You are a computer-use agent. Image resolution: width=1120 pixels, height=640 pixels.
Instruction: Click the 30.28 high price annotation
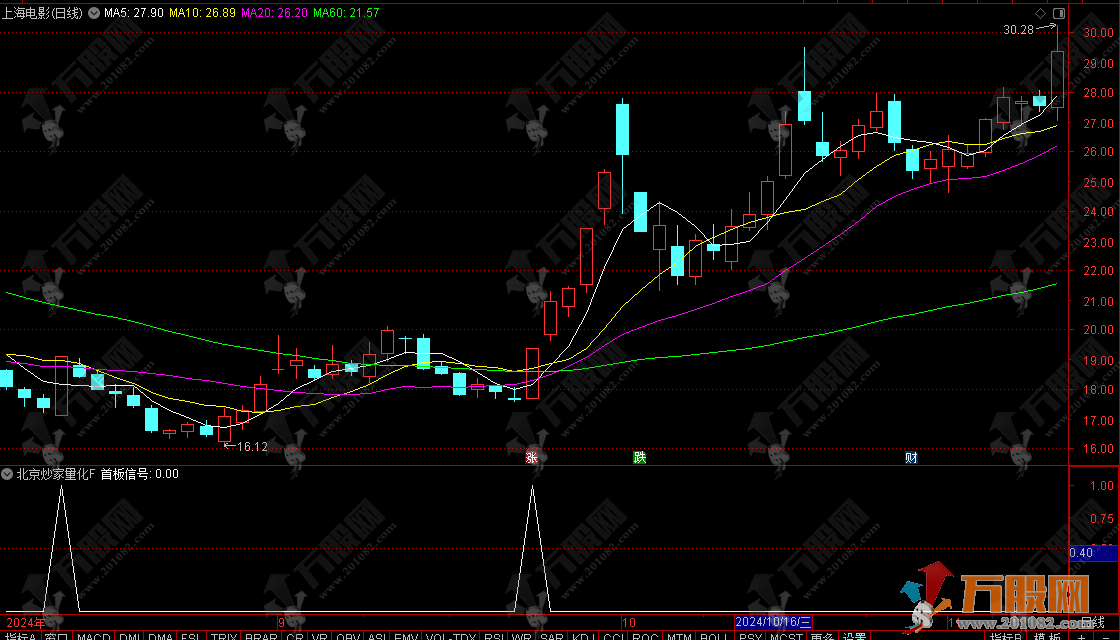point(1019,29)
